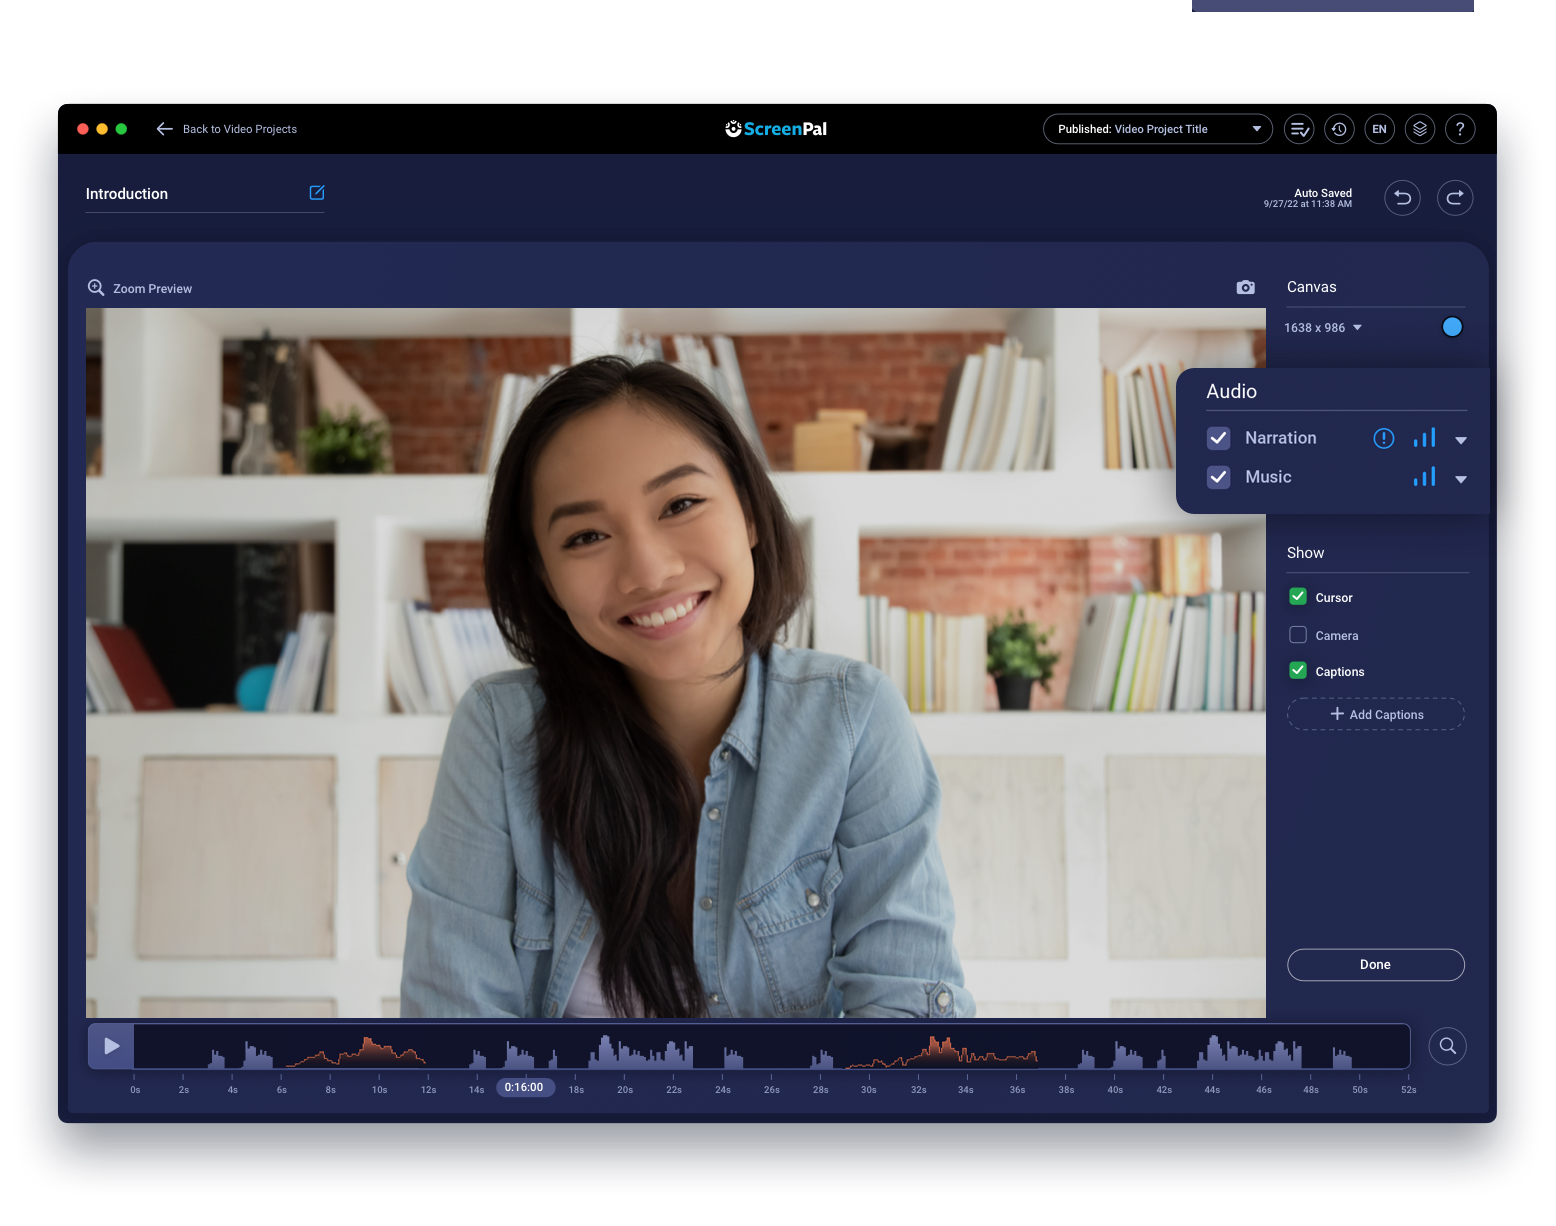This screenshot has height=1226, width=1556.
Task: Expand the Narration audio options chevron
Action: click(1461, 439)
